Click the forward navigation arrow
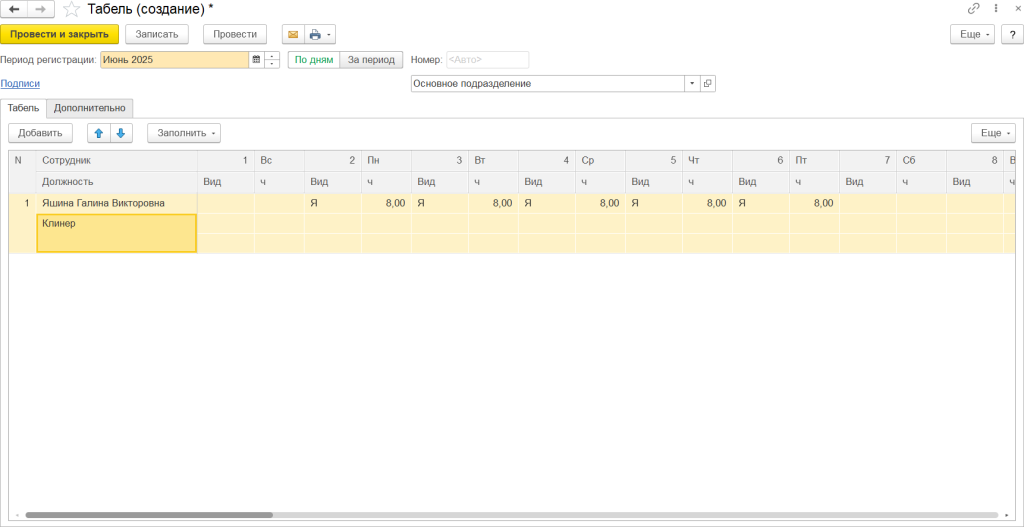 coord(41,9)
